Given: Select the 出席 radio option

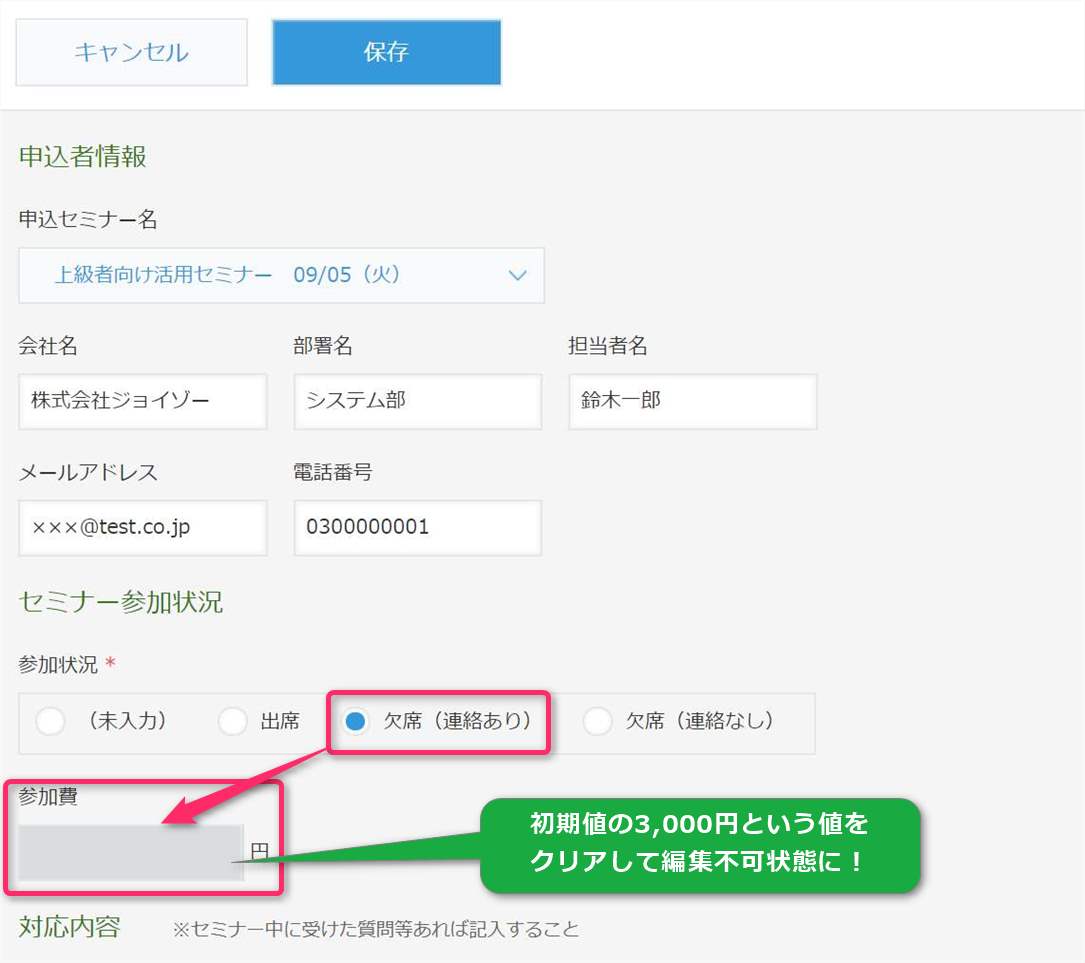Looking at the screenshot, I should coord(232,722).
